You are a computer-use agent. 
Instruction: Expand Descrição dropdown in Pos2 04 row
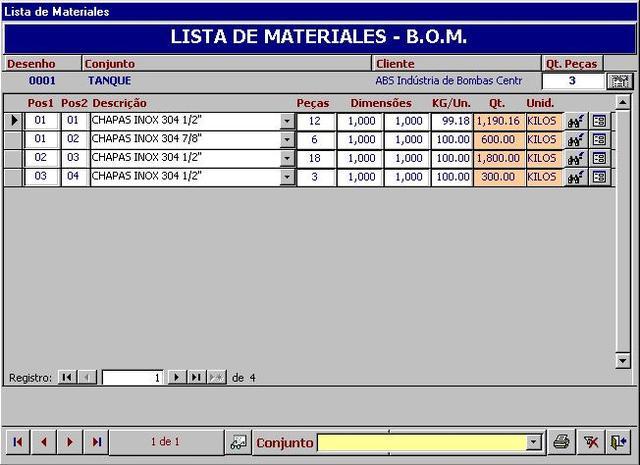point(287,177)
